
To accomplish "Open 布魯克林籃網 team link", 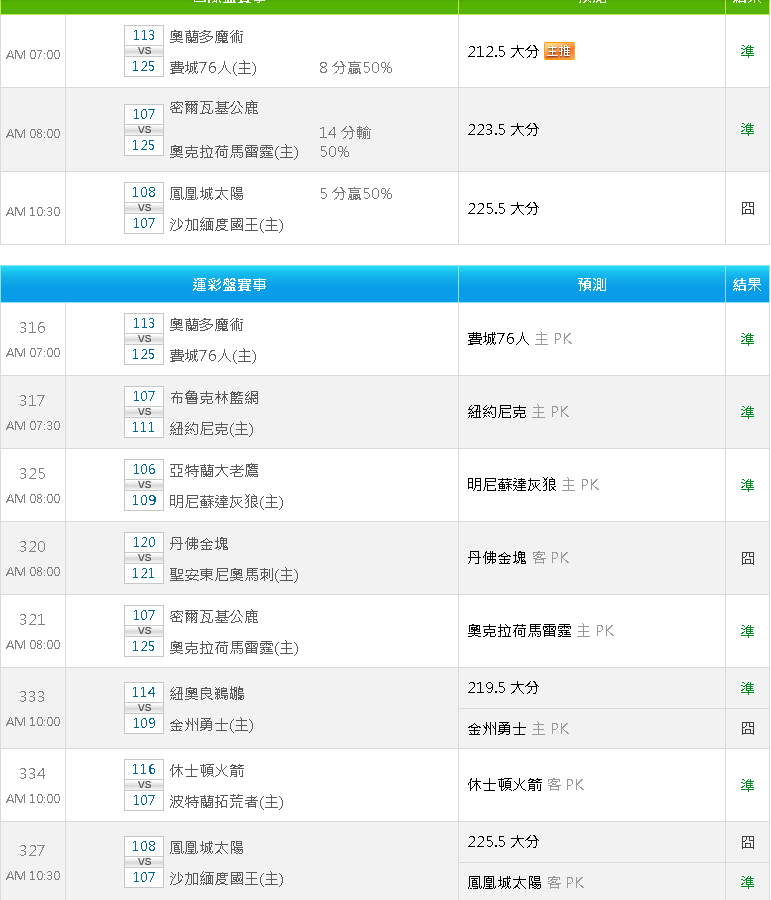I will point(214,398).
